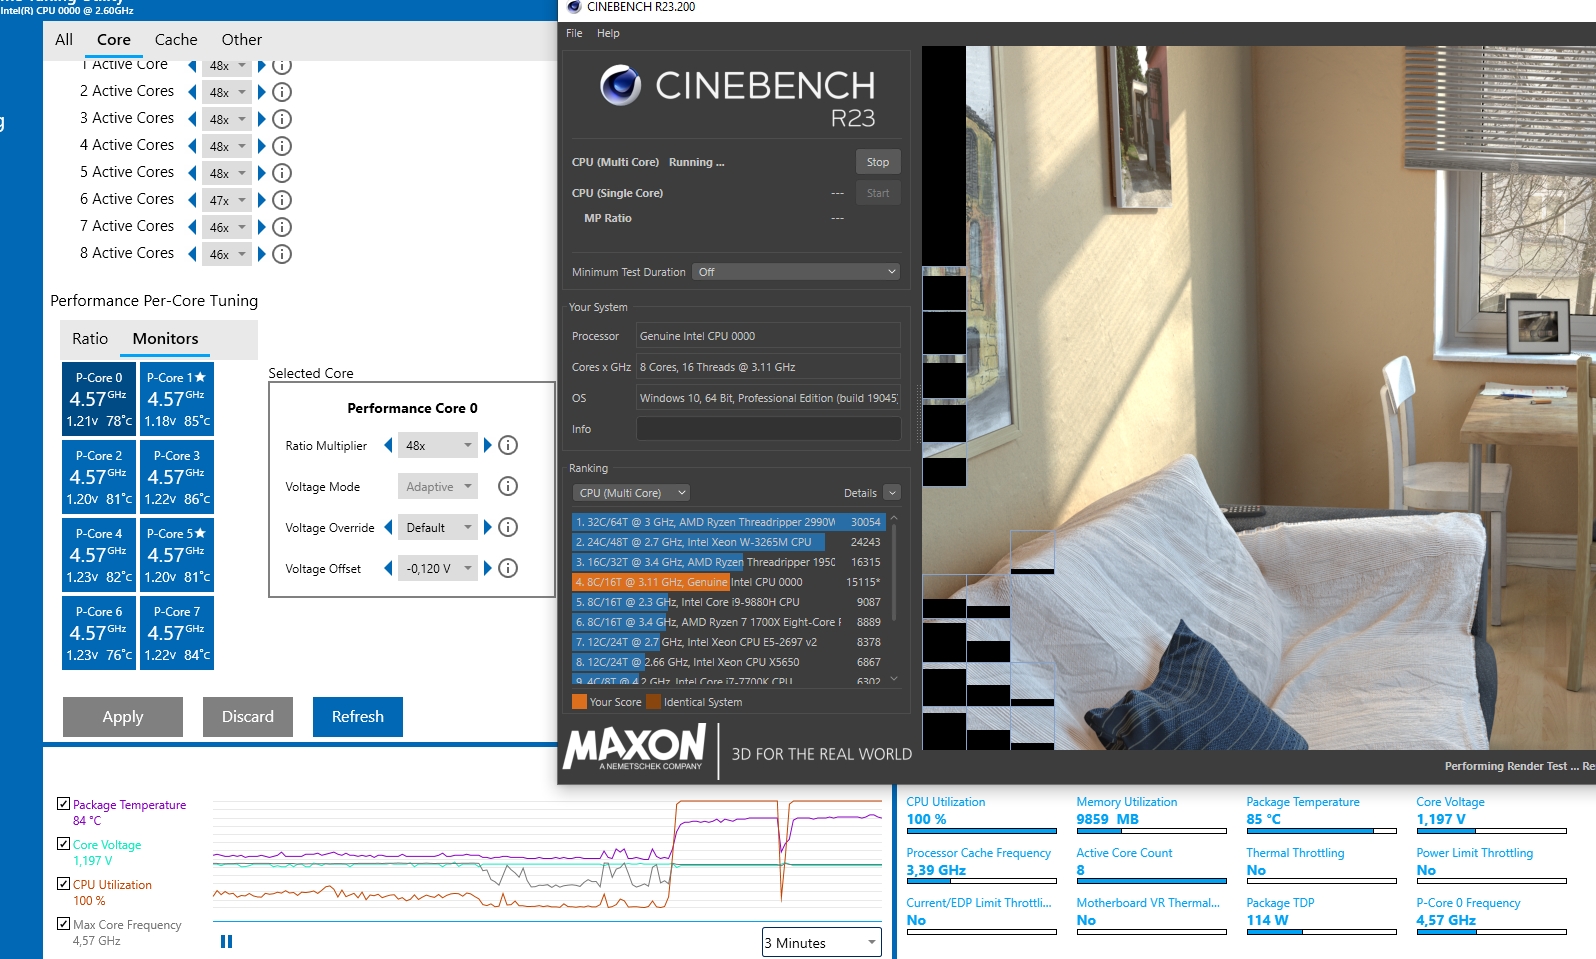Screen dimensions: 1596x959
Task: Click the Cinebench logo icon
Action: [x=620, y=86]
